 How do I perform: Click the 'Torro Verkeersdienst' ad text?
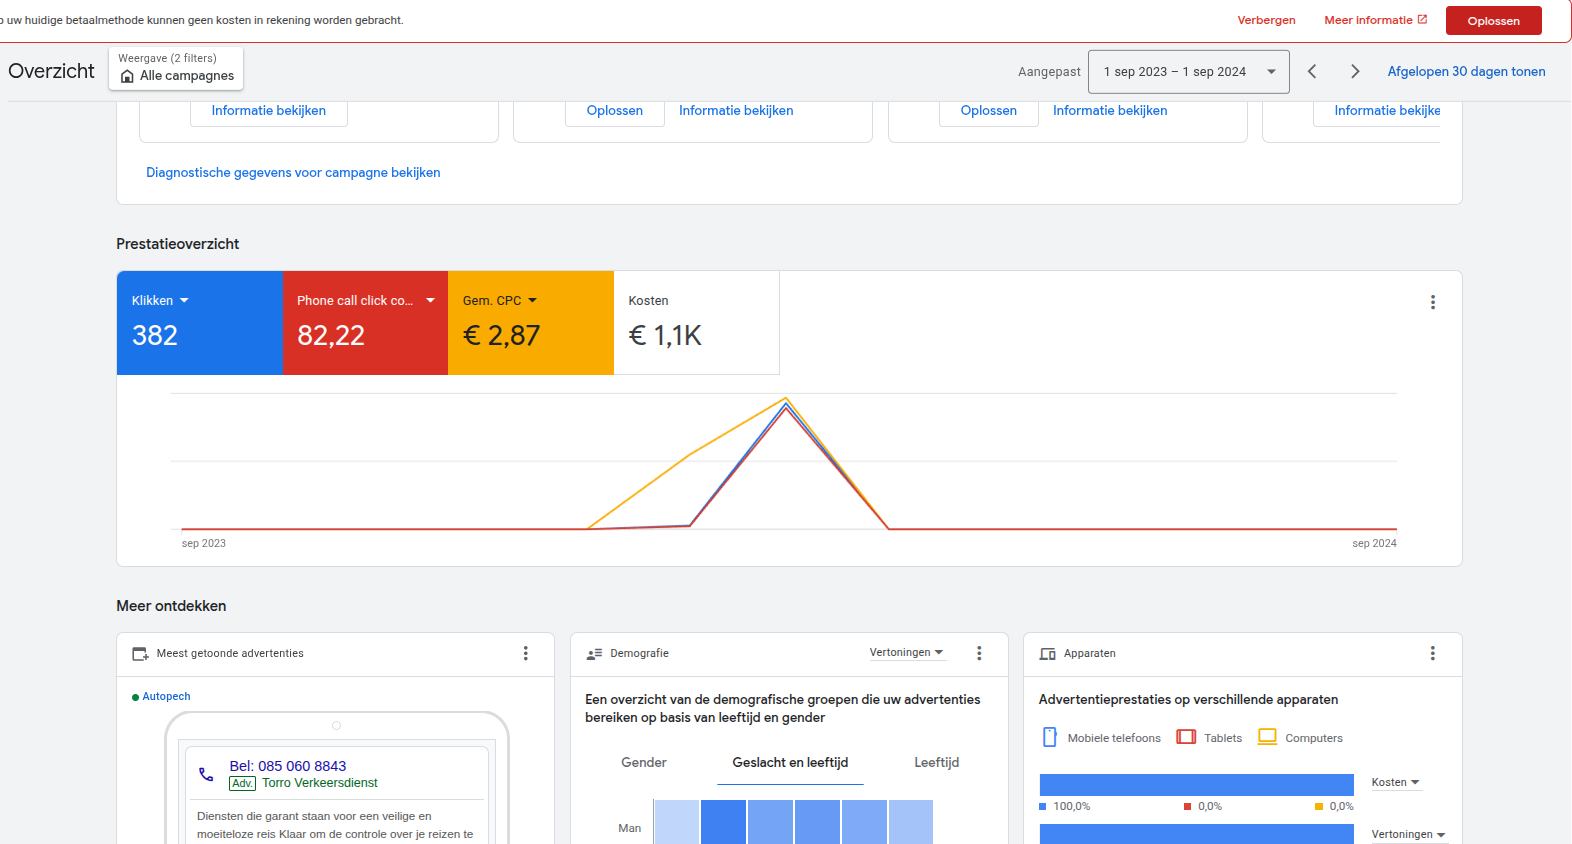click(320, 783)
